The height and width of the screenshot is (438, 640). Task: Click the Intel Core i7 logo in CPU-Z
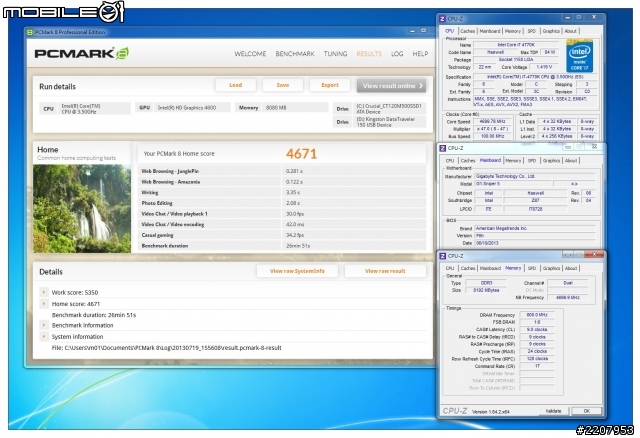[579, 56]
